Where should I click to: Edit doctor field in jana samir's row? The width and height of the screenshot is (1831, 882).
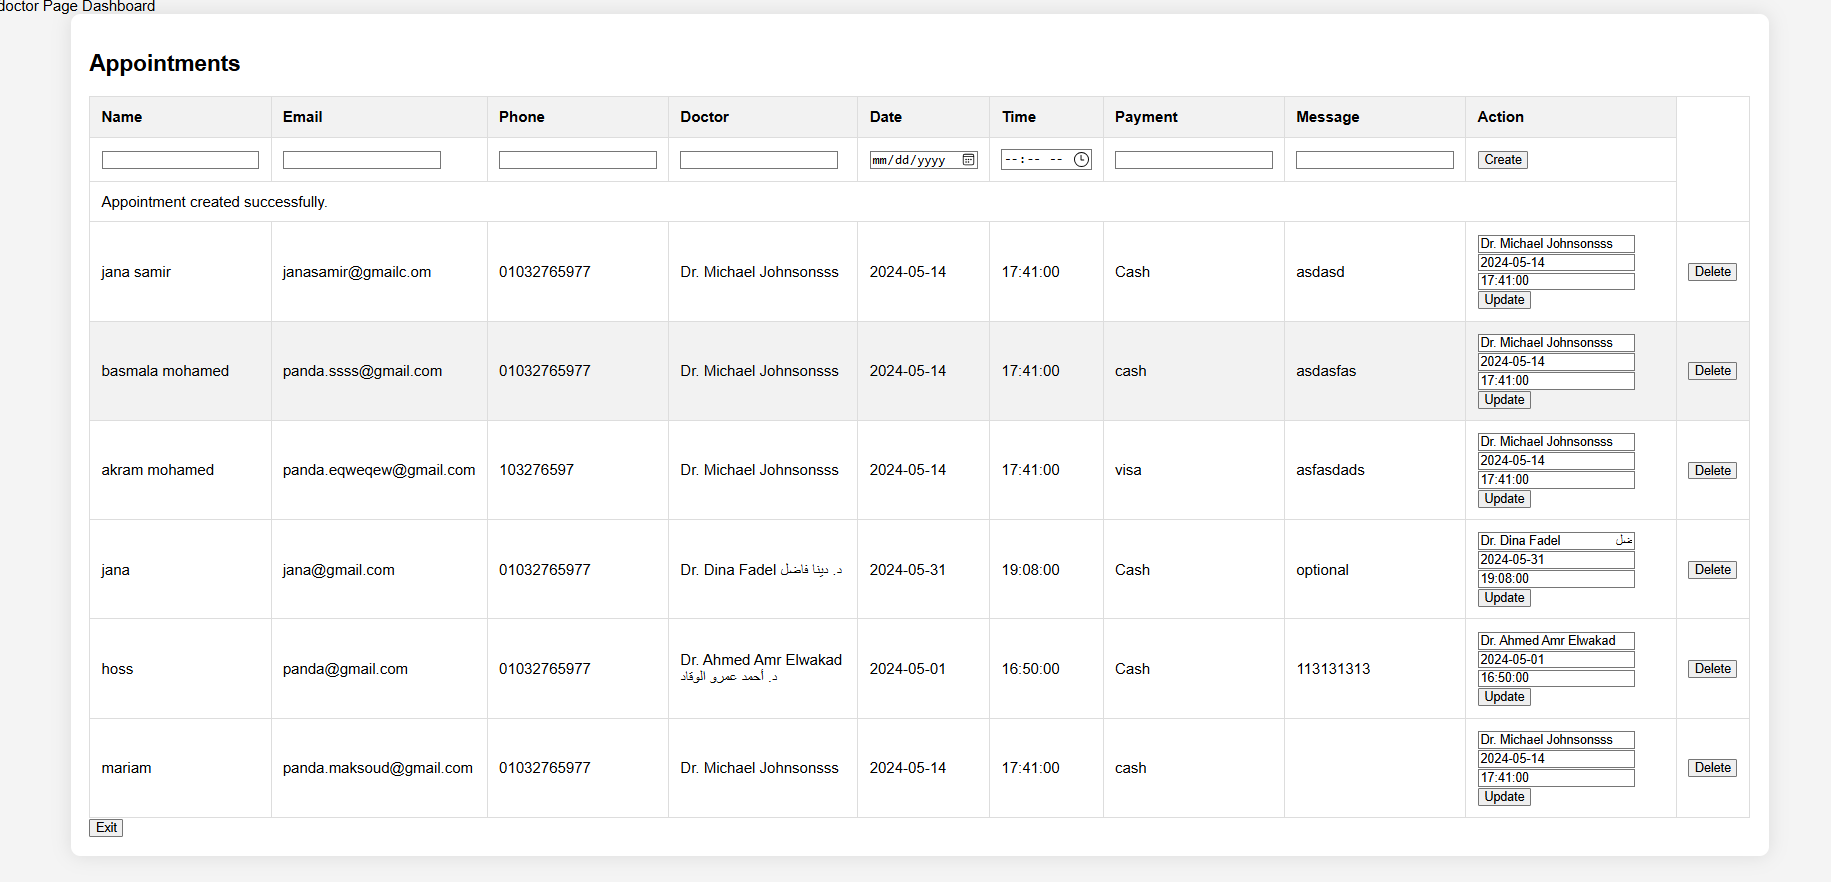(1556, 244)
